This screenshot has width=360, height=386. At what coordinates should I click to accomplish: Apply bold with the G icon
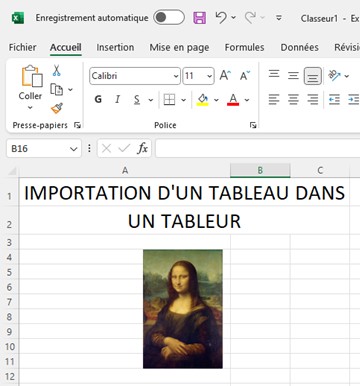point(98,99)
